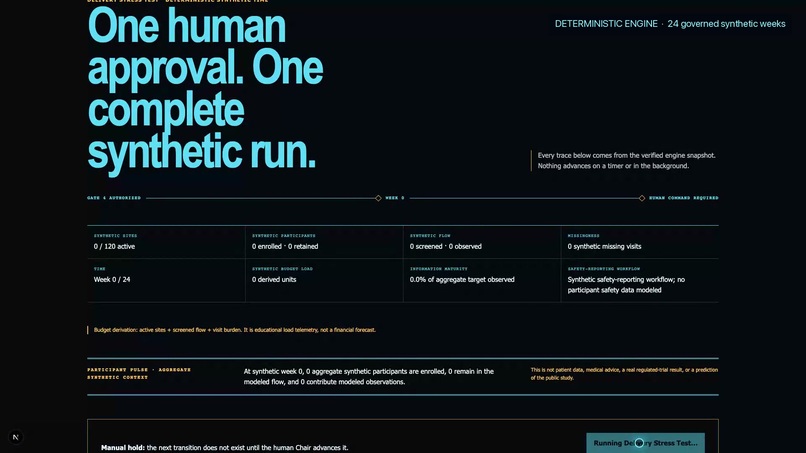This screenshot has width=806, height=453.
Task: Click the Running Delivery Stress Test button
Action: 645,443
